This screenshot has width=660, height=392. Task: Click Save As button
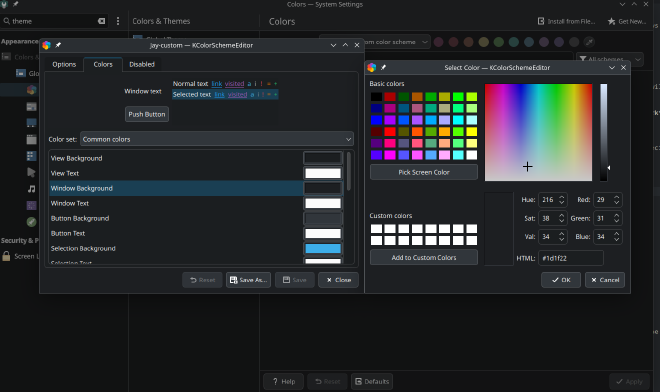click(x=248, y=280)
